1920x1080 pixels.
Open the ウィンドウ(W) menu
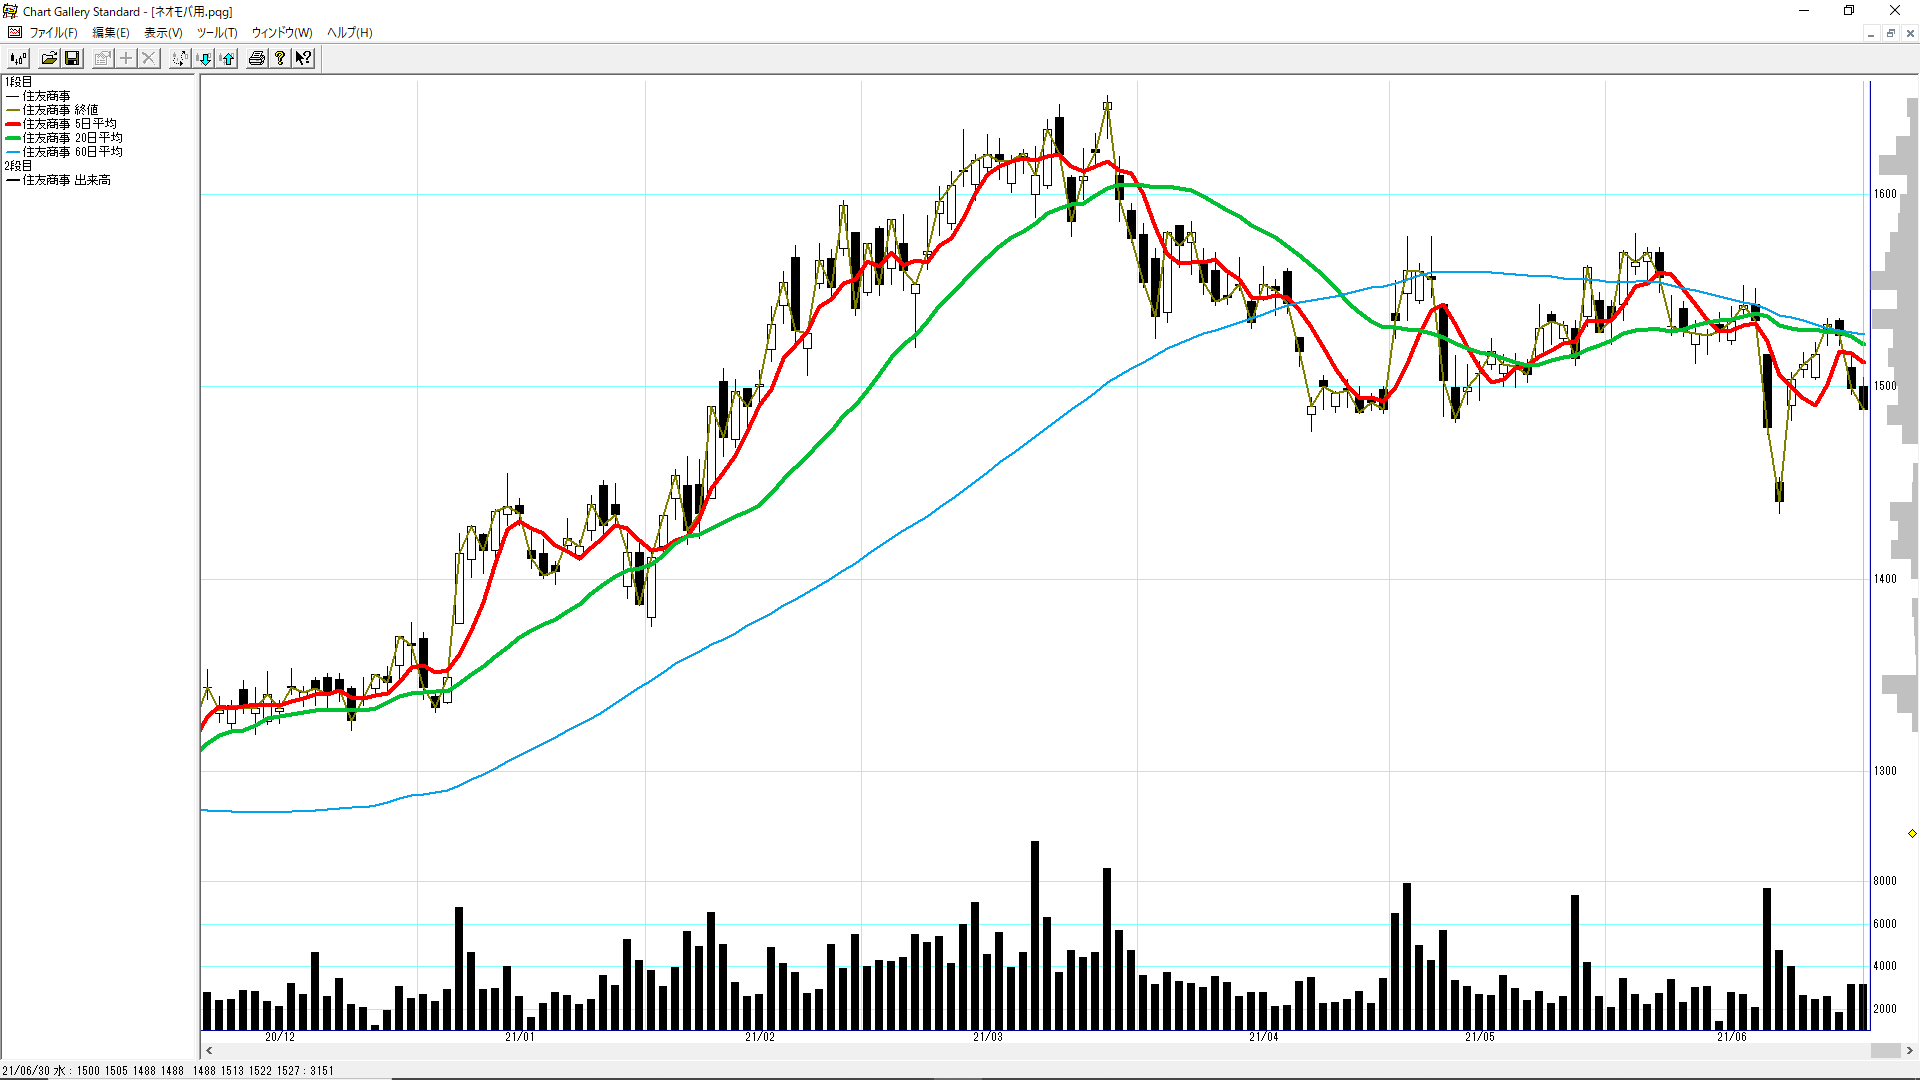click(x=282, y=33)
